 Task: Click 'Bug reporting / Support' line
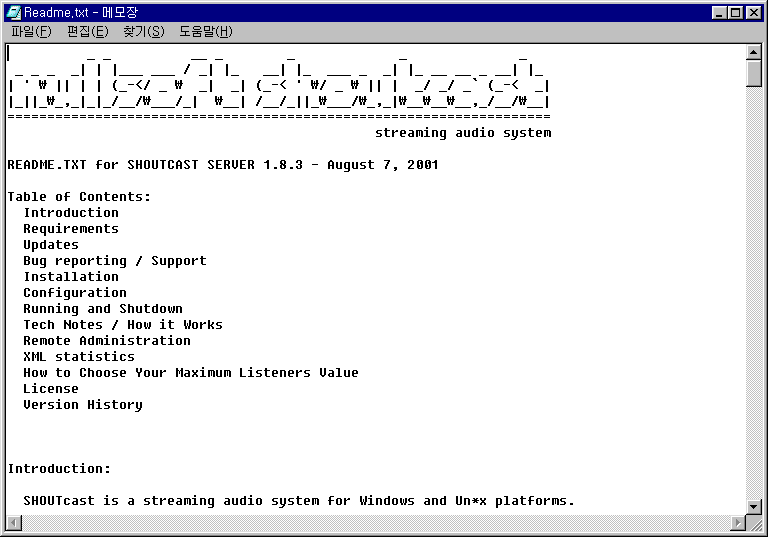[115, 261]
